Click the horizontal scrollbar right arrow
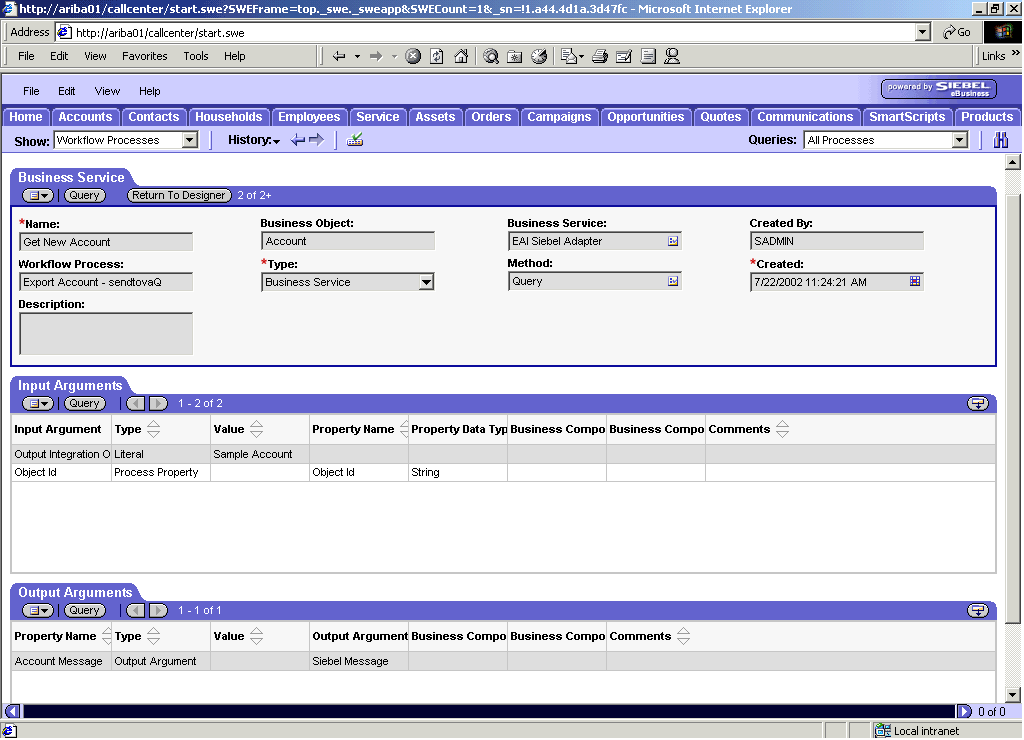The width and height of the screenshot is (1024, 740). 964,711
